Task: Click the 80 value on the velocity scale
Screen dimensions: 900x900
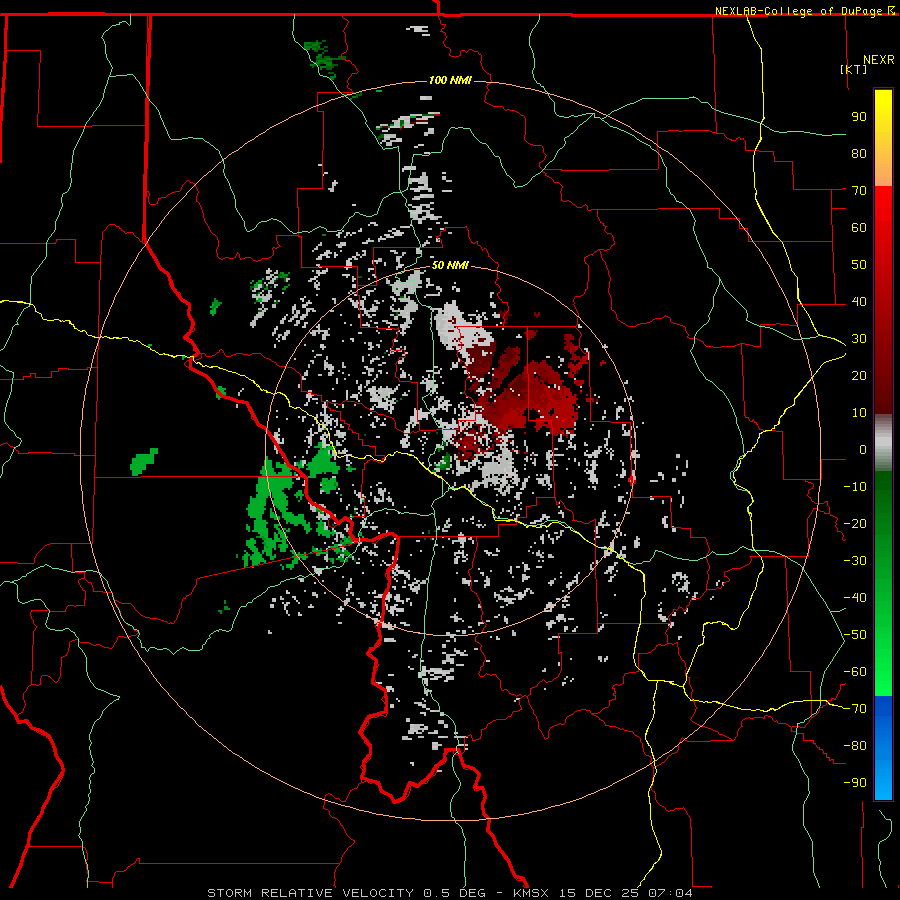Action: 859,153
